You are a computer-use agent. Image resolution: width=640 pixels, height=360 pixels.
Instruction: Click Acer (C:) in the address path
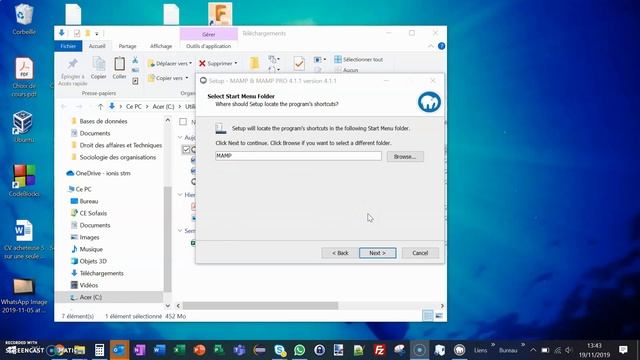point(163,107)
